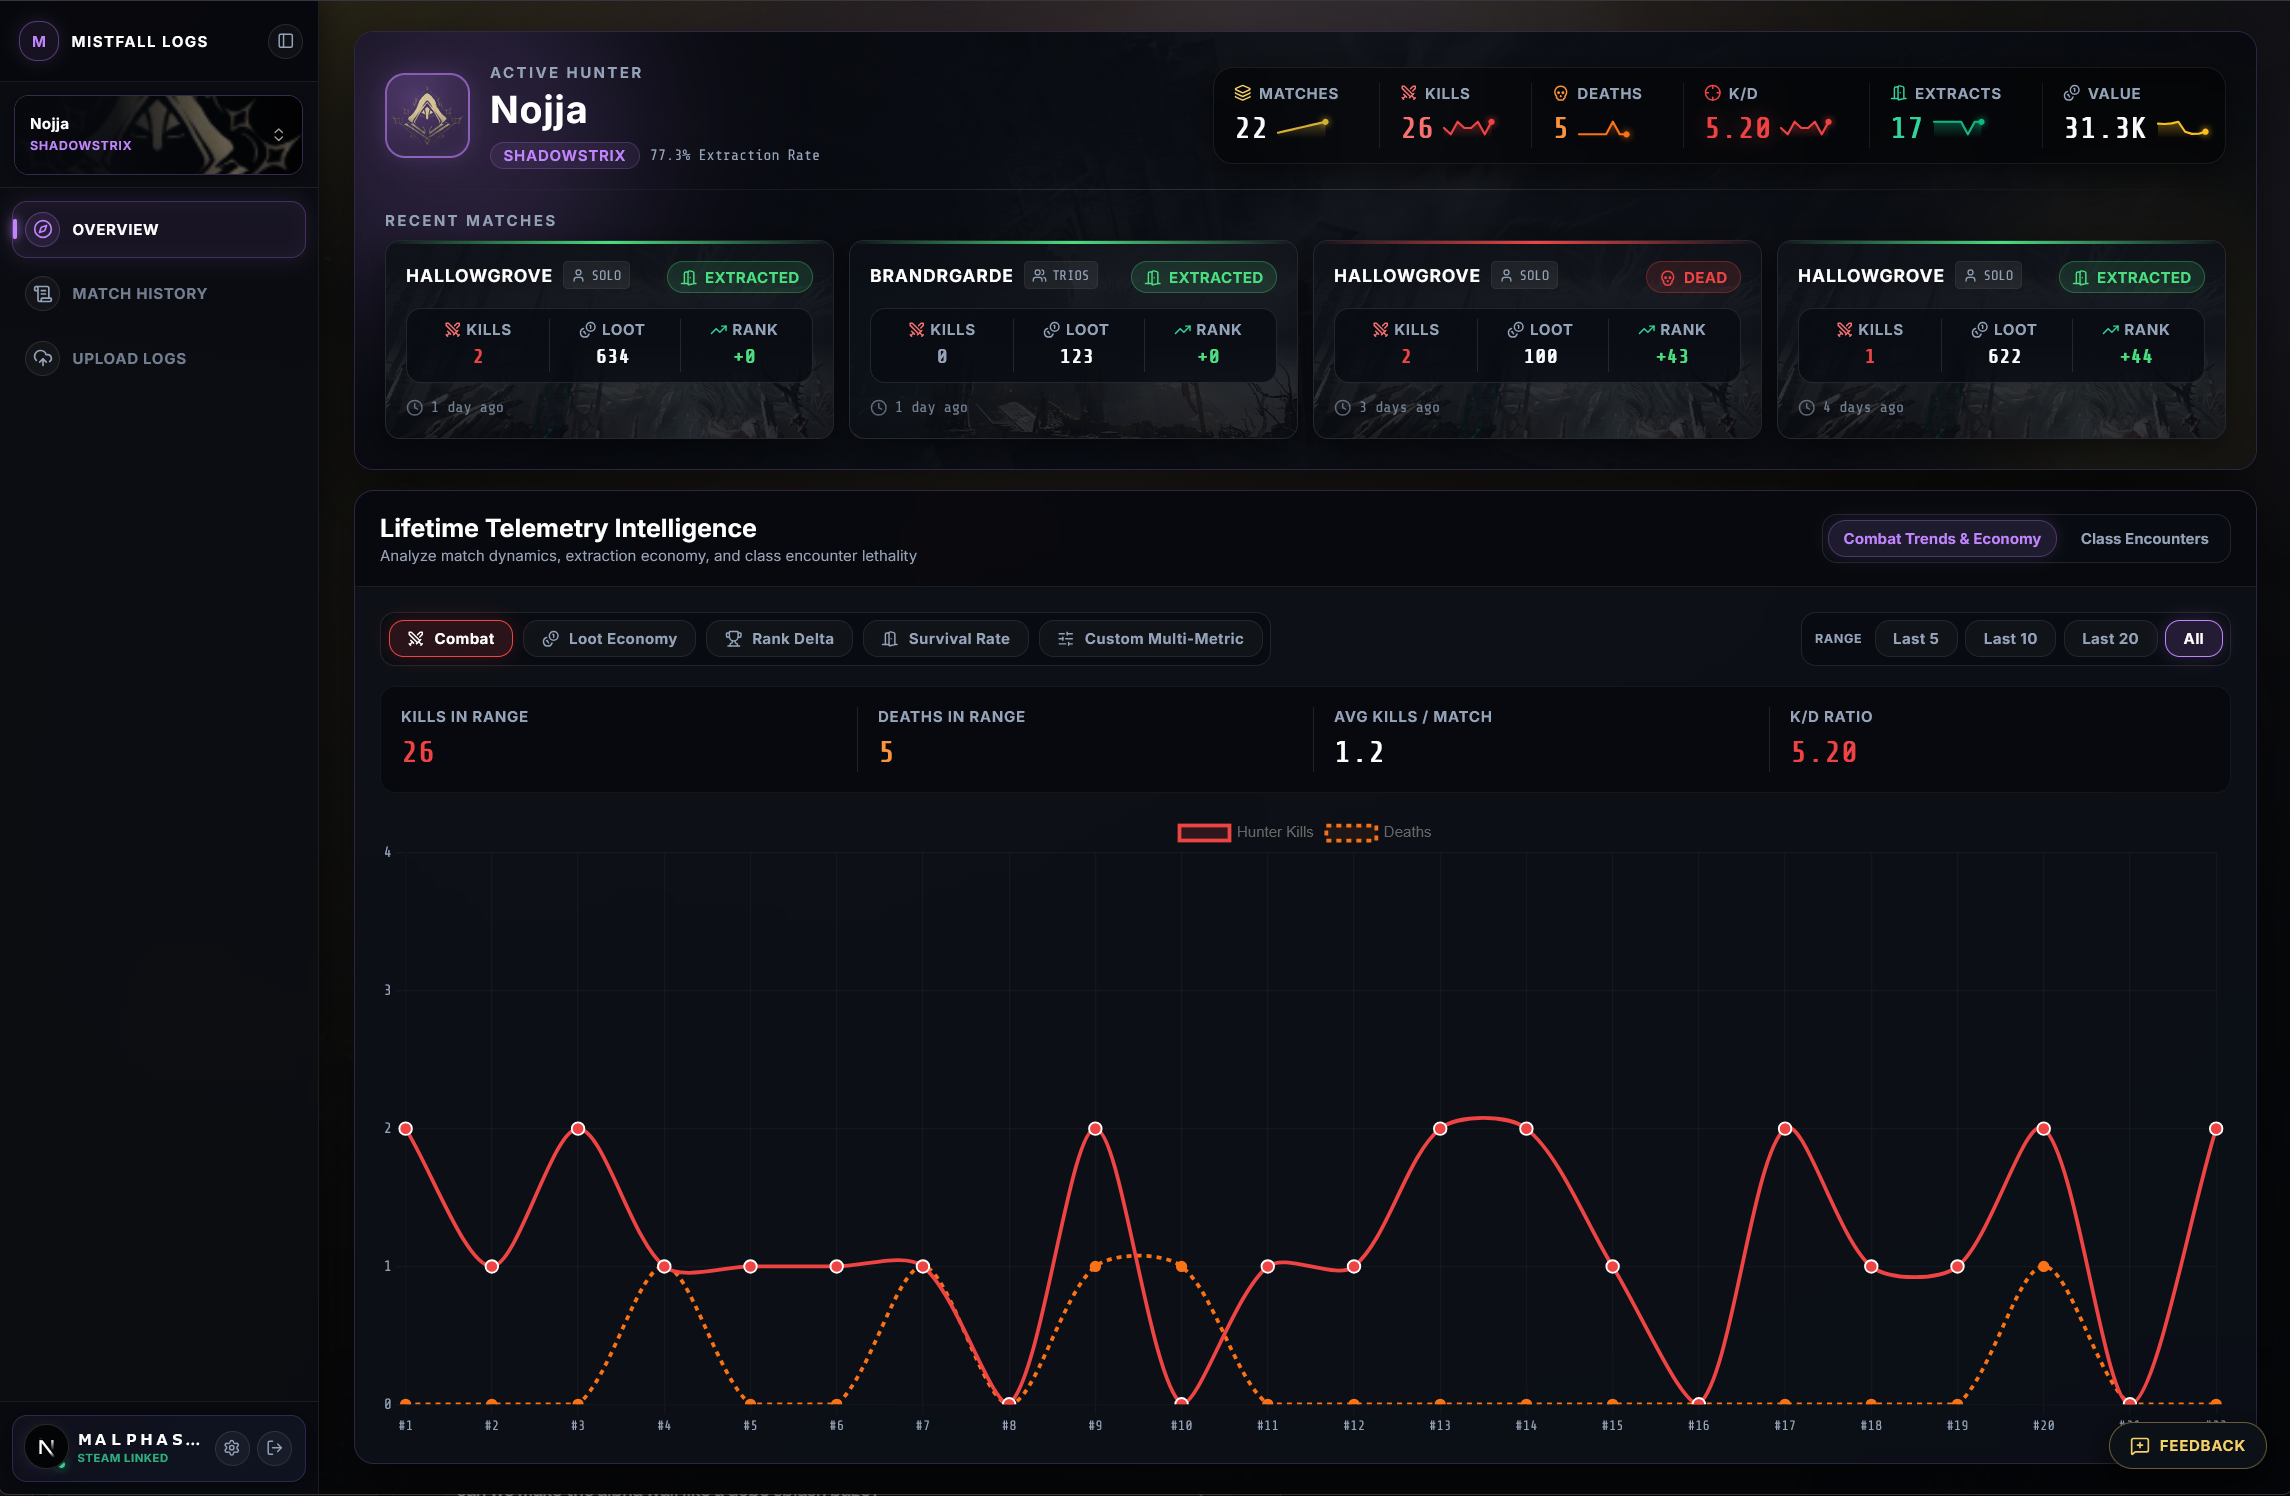Viewport: 2290px width, 1496px height.
Task: Set range to Last 10
Action: [2010, 638]
